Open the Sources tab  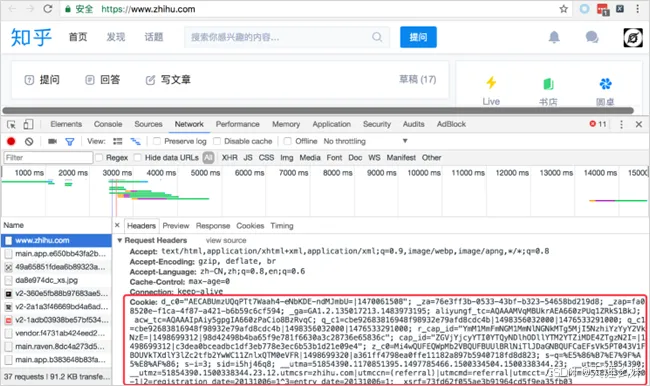pos(148,124)
